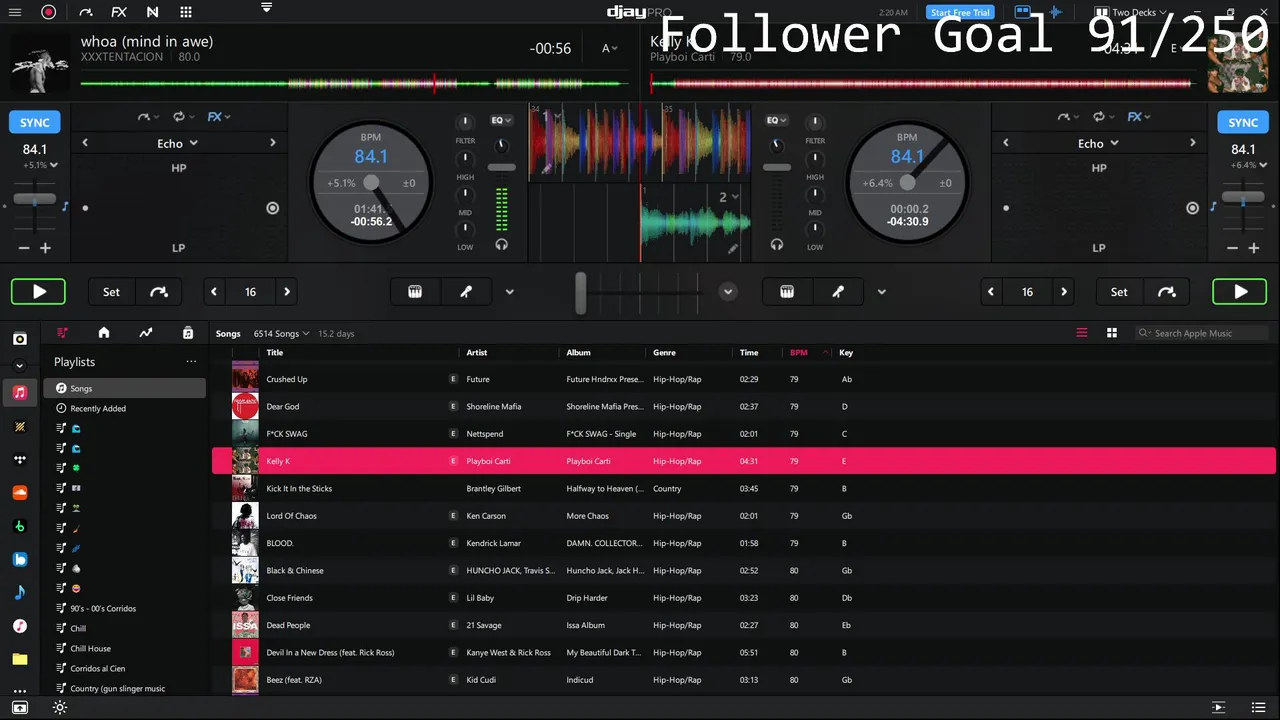
Task: Open the home tab in library
Action: (x=104, y=332)
